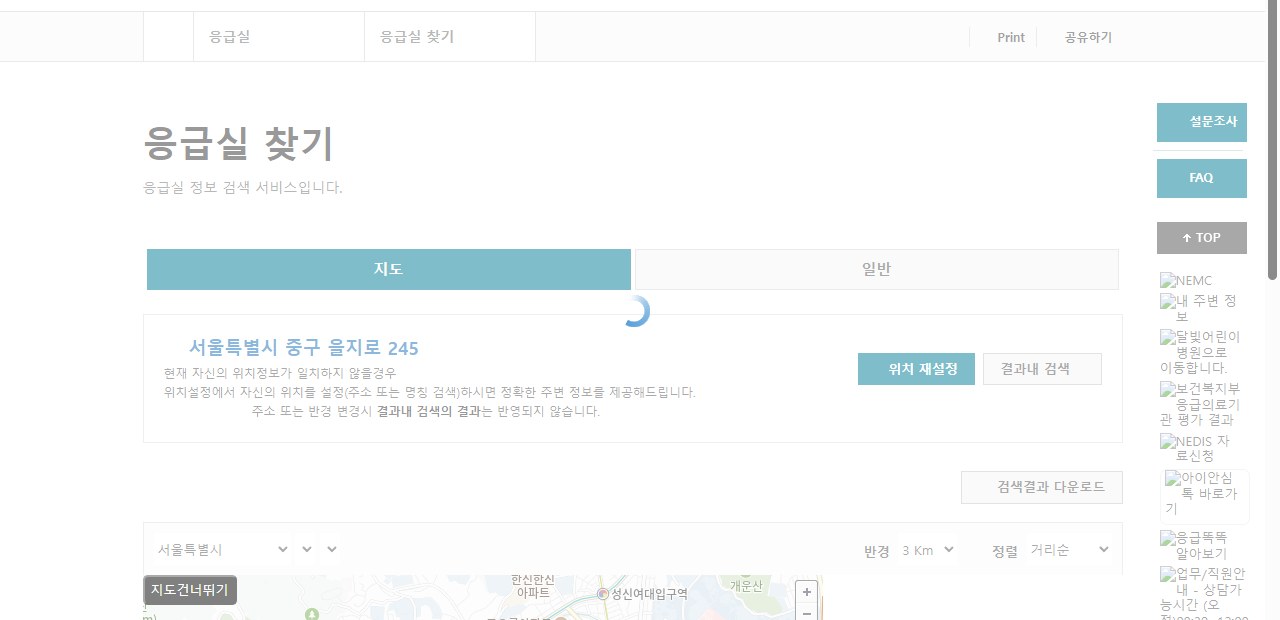This screenshot has width=1280, height=620.
Task: Click the 내 주변 정보 image link
Action: coord(1200,308)
